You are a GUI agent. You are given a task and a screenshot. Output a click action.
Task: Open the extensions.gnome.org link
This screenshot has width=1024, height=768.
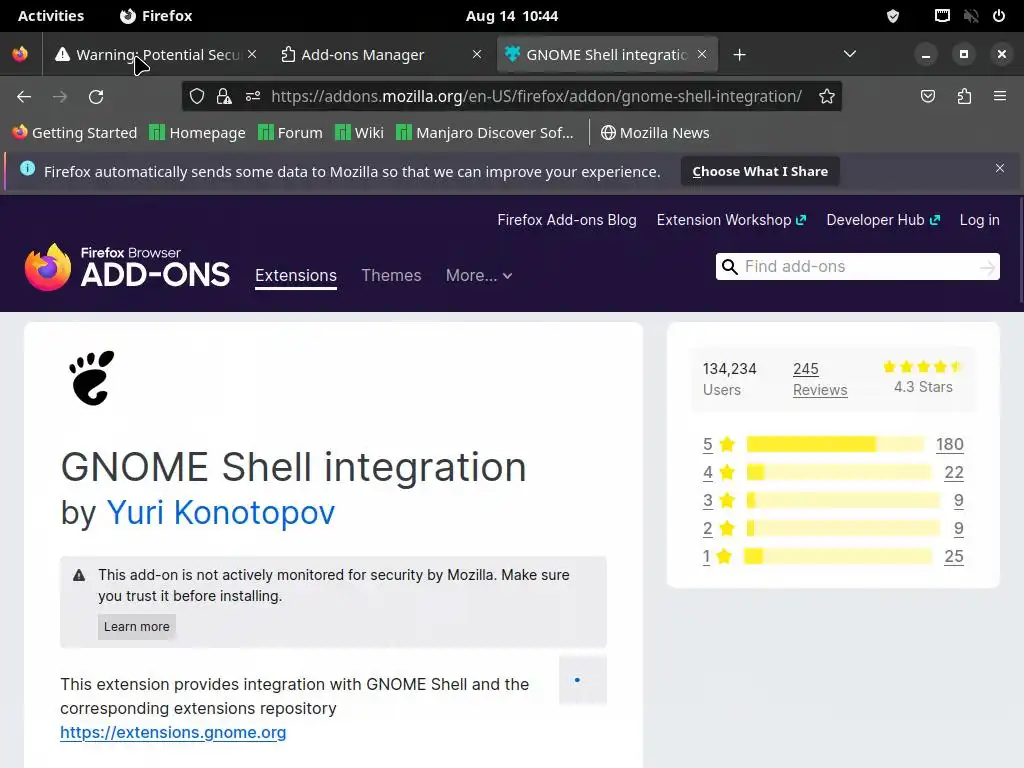coord(173,732)
